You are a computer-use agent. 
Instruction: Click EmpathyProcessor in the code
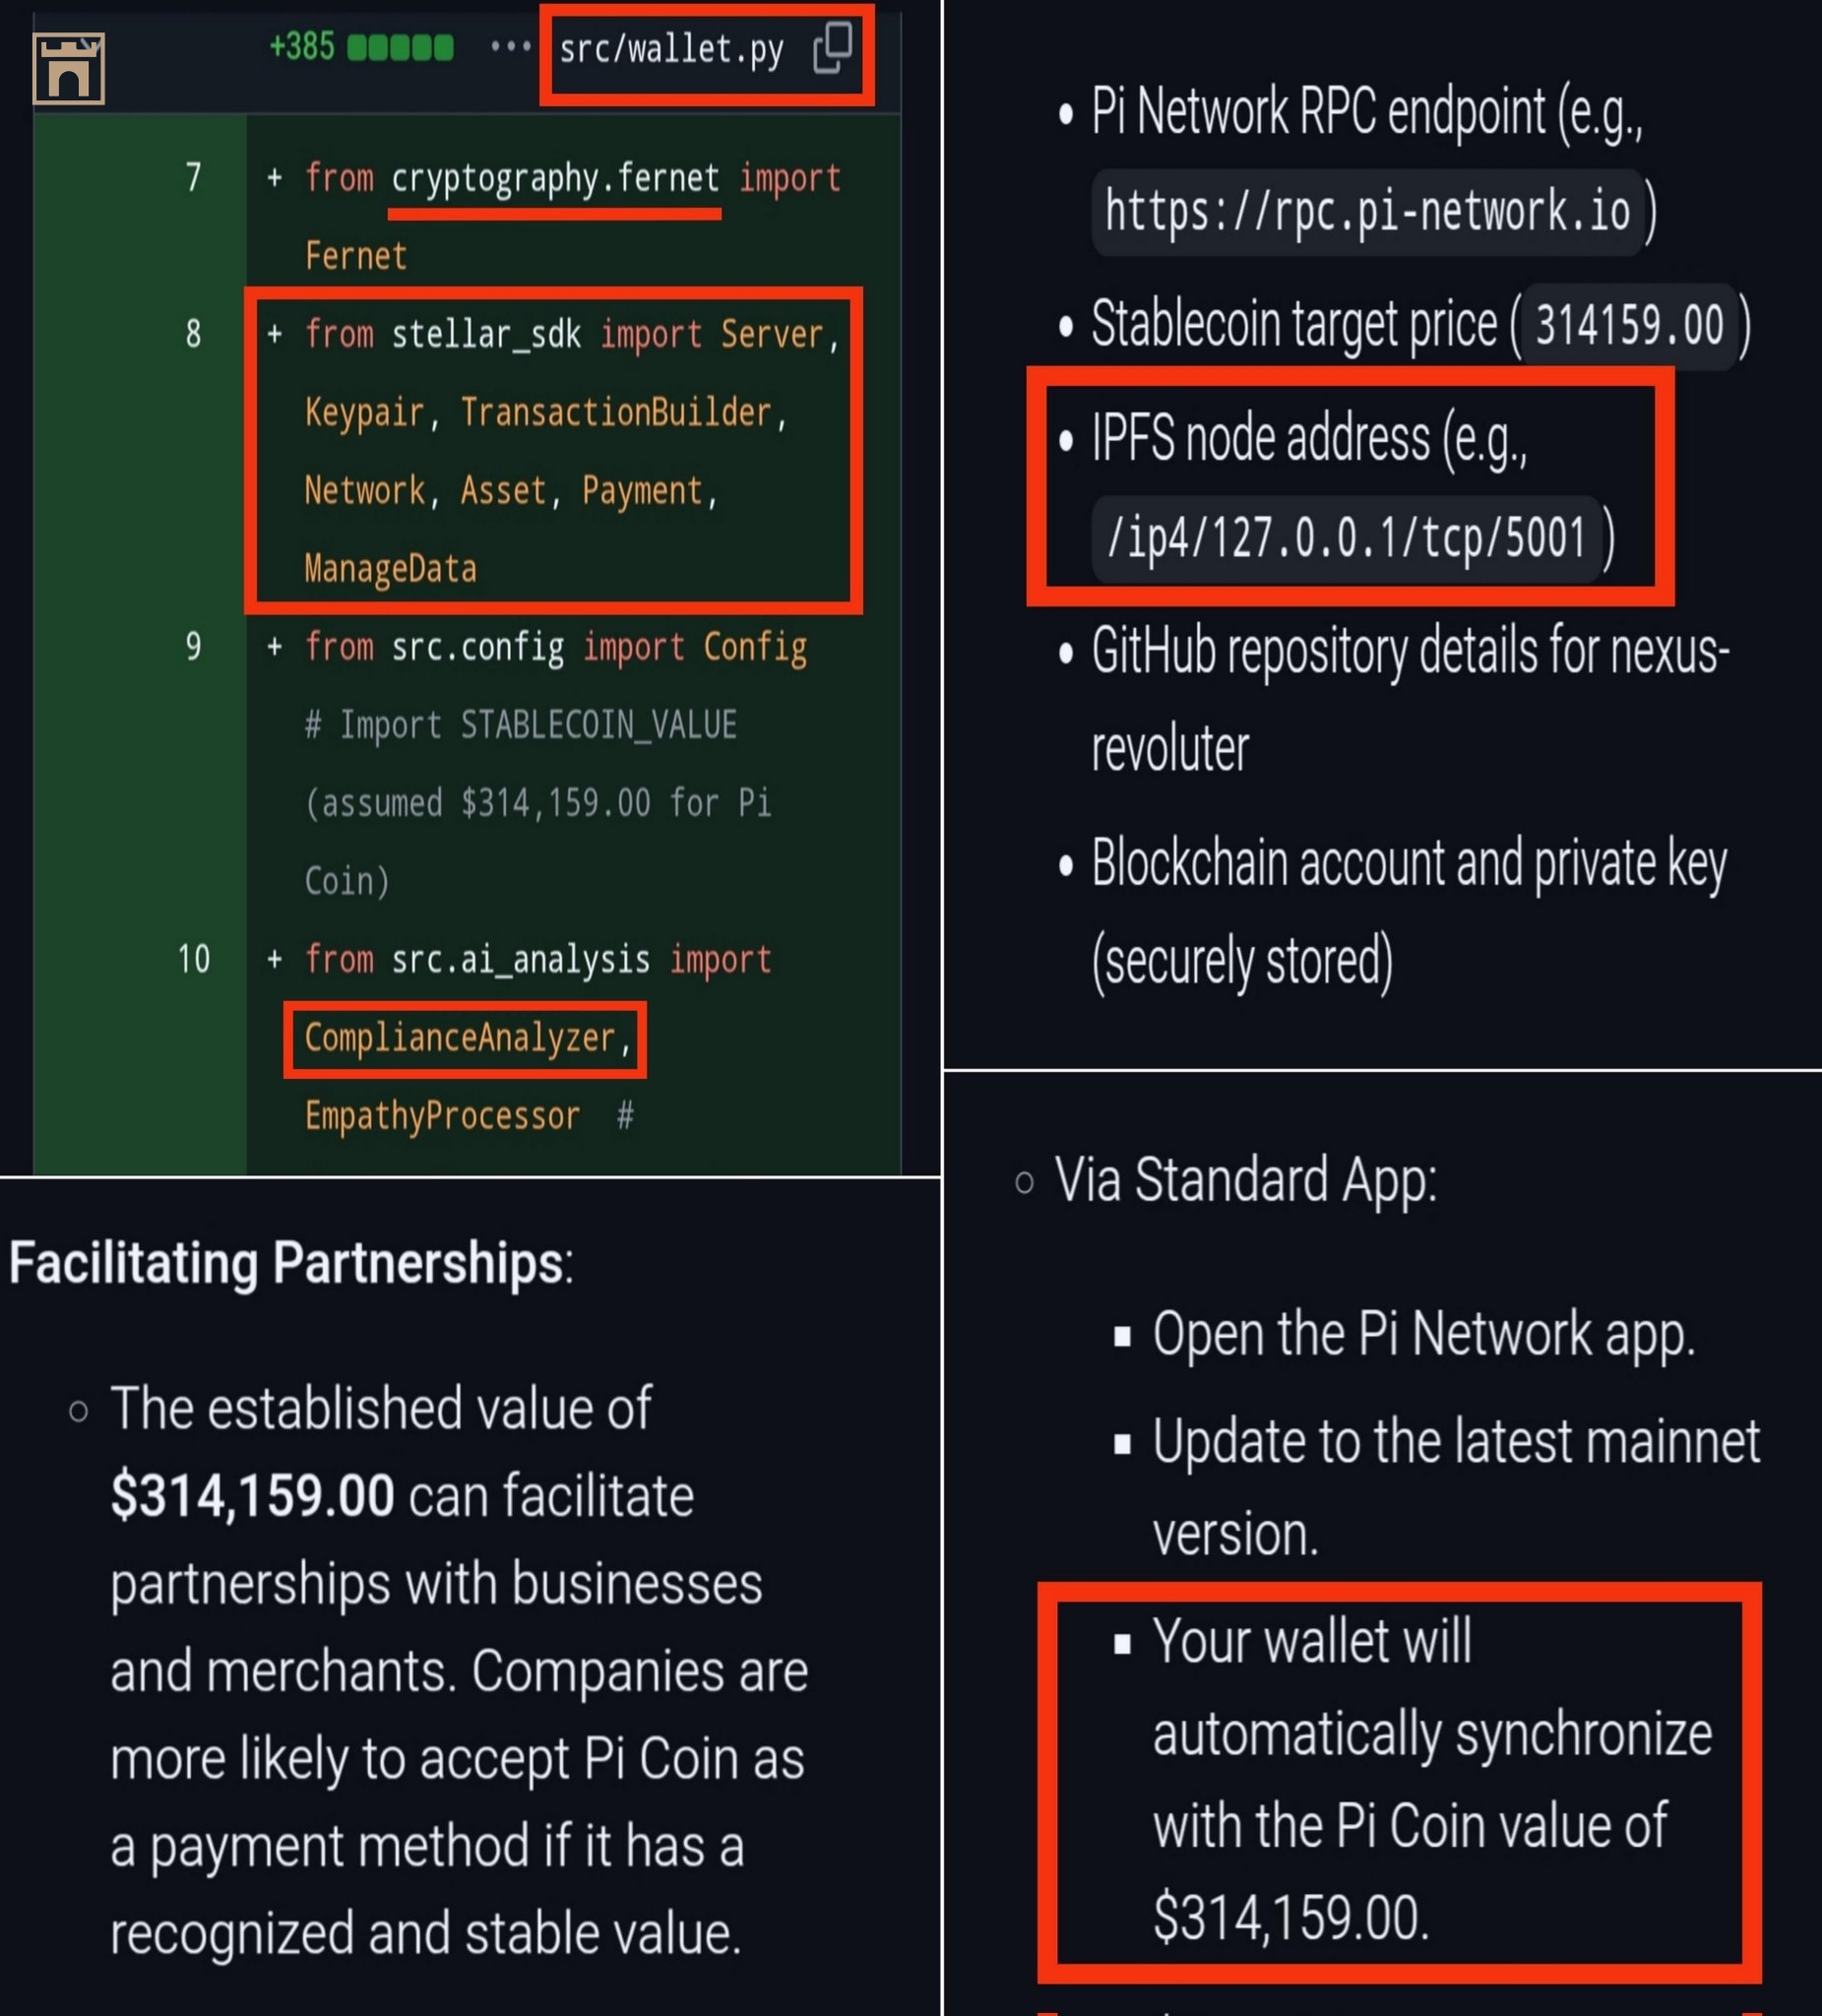click(442, 1116)
